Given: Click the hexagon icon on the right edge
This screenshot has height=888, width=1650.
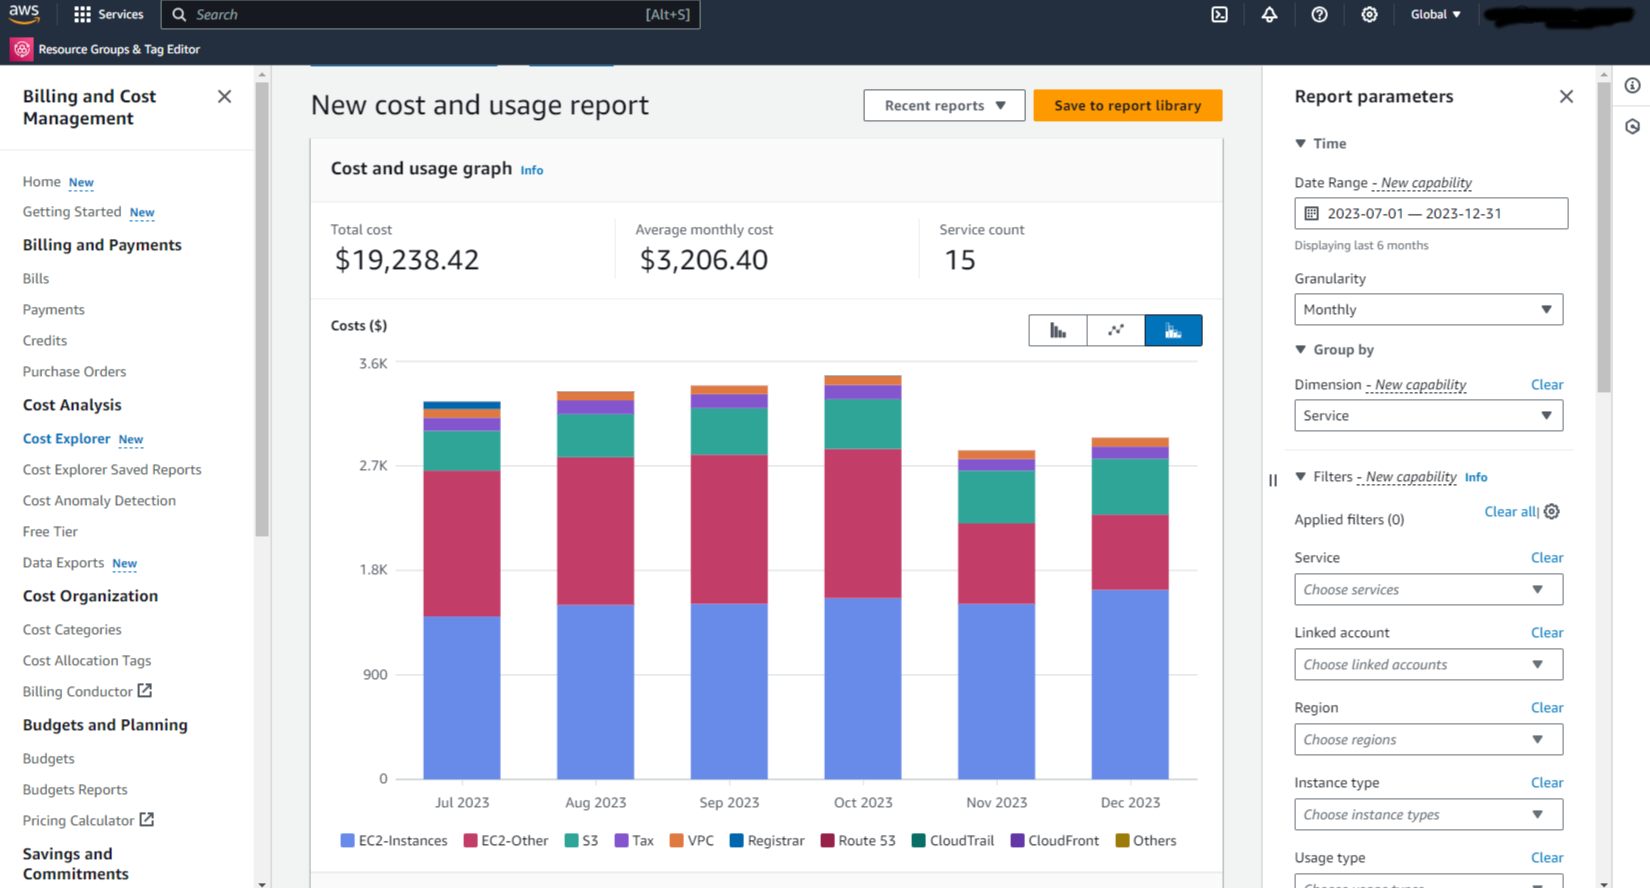Looking at the screenshot, I should click(1632, 127).
